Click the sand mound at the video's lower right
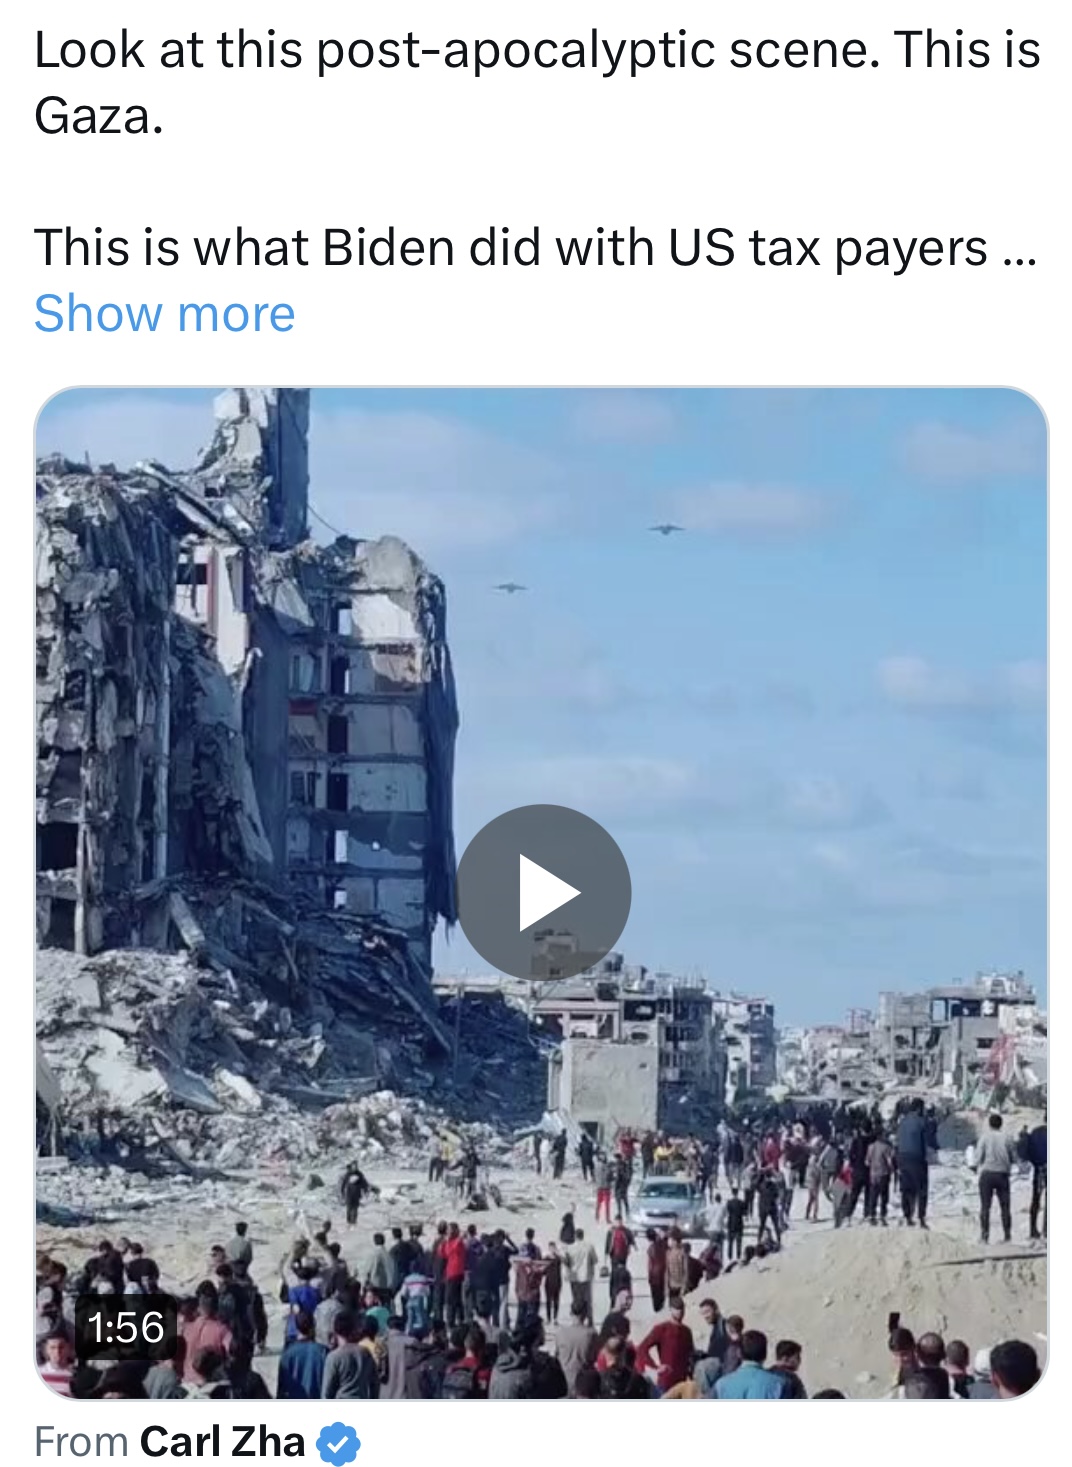The width and height of the screenshot is (1072, 1467). [880, 1290]
